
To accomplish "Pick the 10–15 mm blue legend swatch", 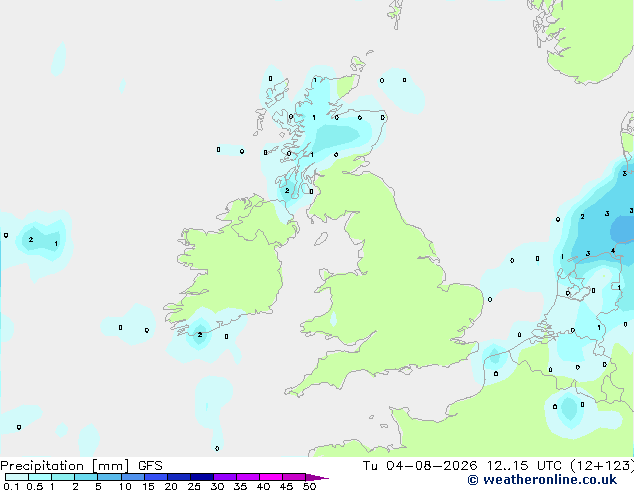I will (132, 477).
